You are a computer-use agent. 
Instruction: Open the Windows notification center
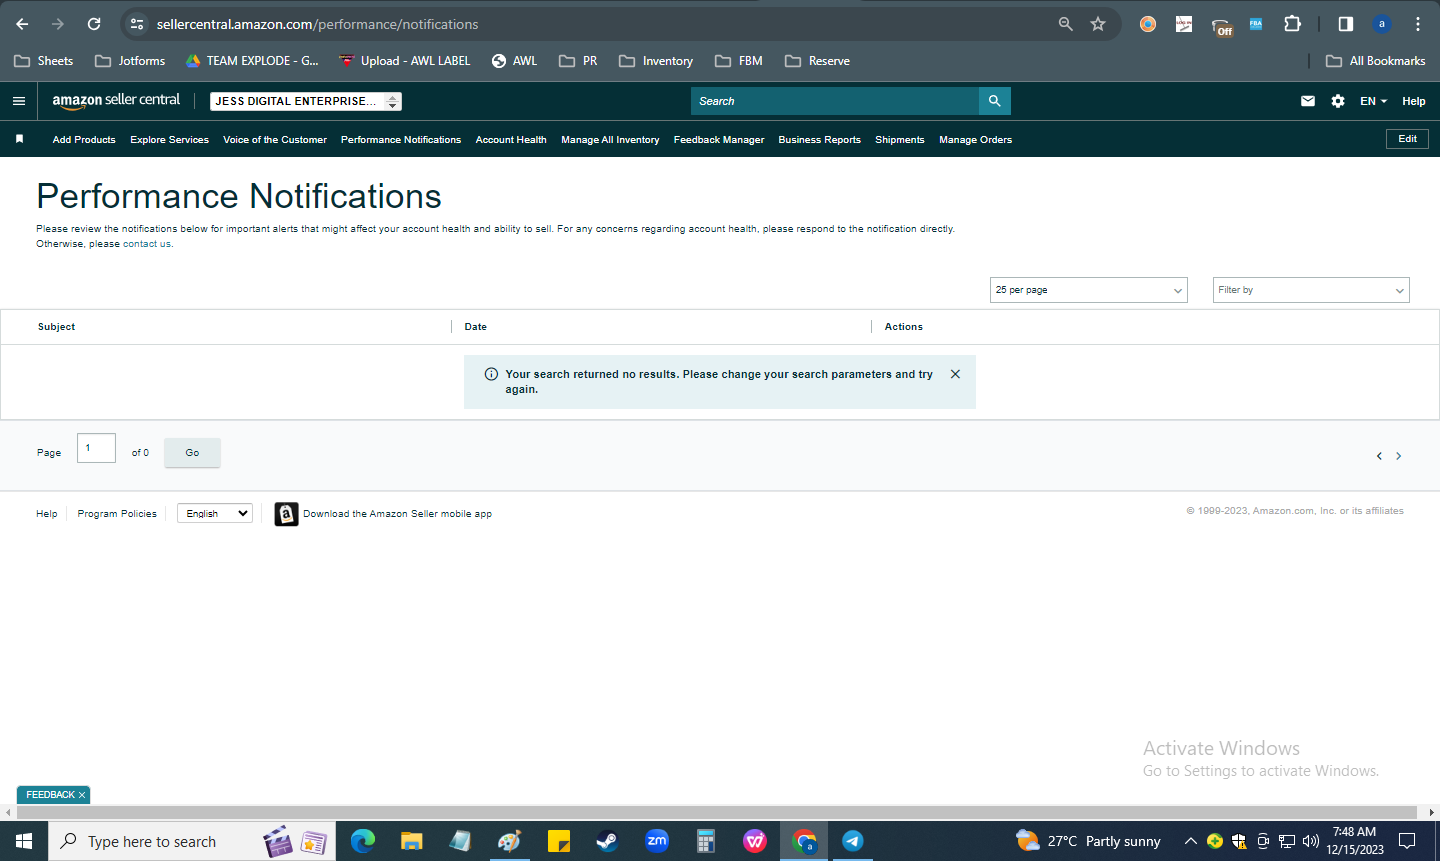coord(1407,841)
